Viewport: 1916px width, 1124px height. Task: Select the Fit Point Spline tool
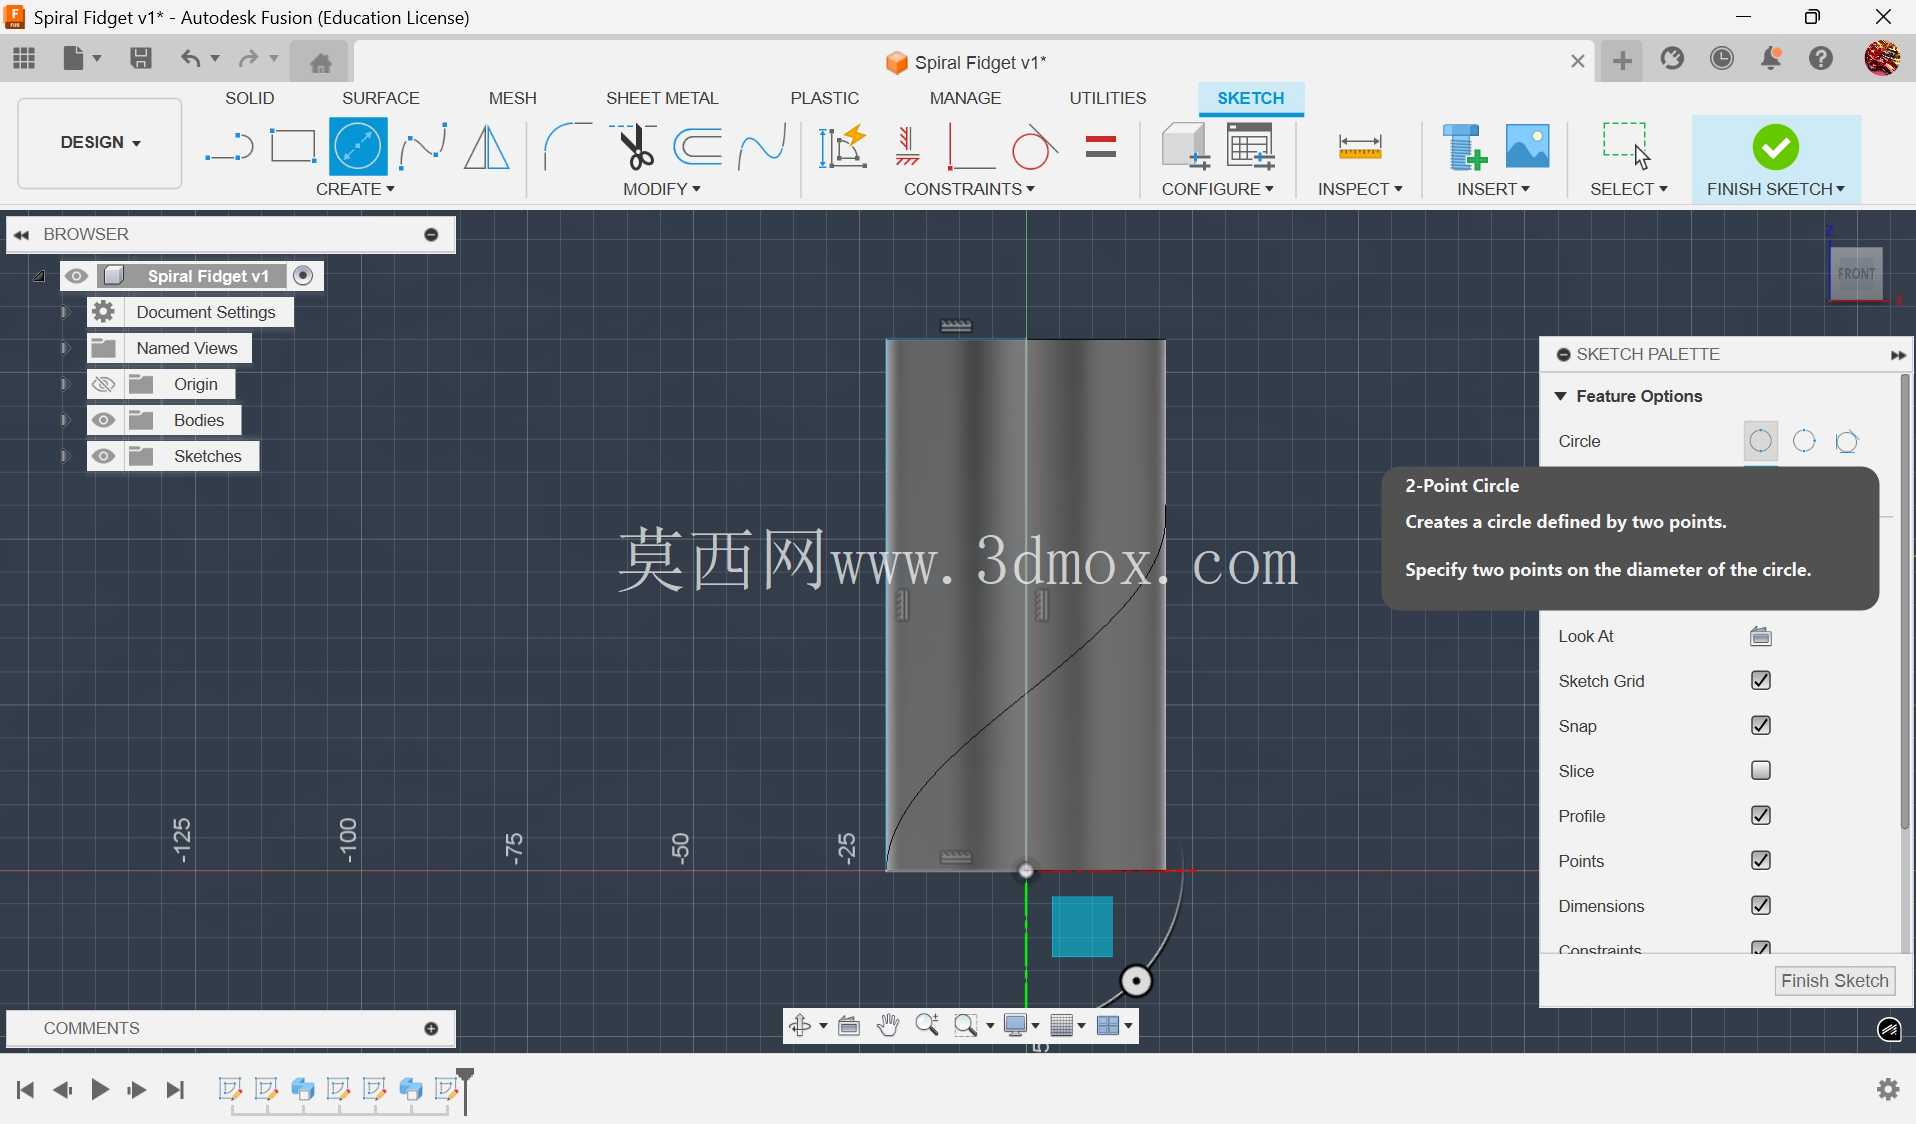[x=423, y=147]
